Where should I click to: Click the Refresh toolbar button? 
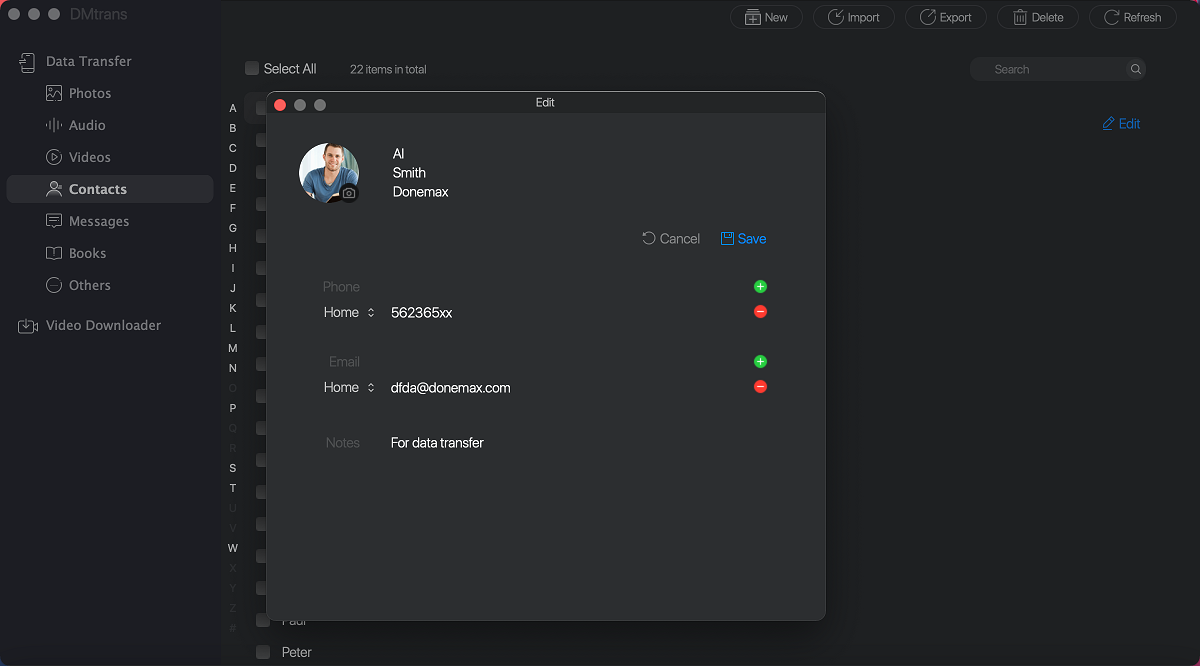[x=1132, y=17]
